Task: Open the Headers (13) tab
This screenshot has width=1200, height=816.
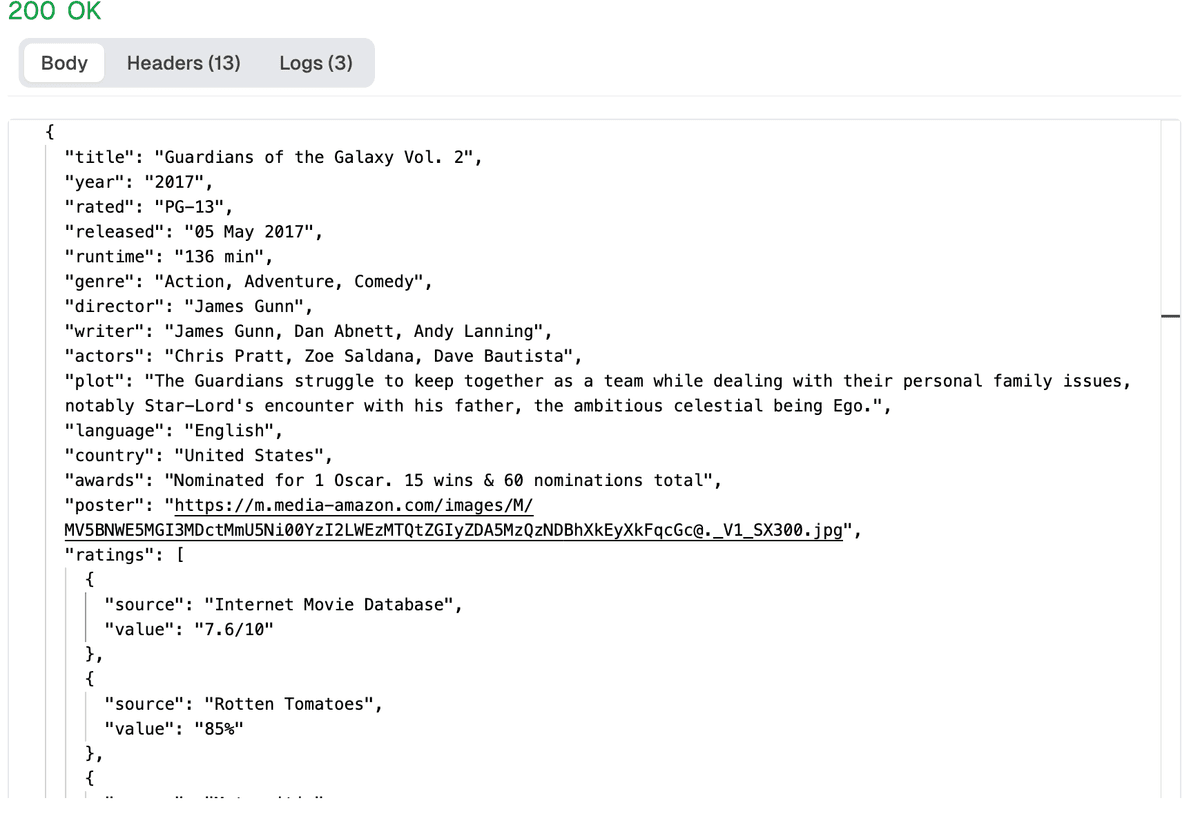Action: tap(183, 63)
